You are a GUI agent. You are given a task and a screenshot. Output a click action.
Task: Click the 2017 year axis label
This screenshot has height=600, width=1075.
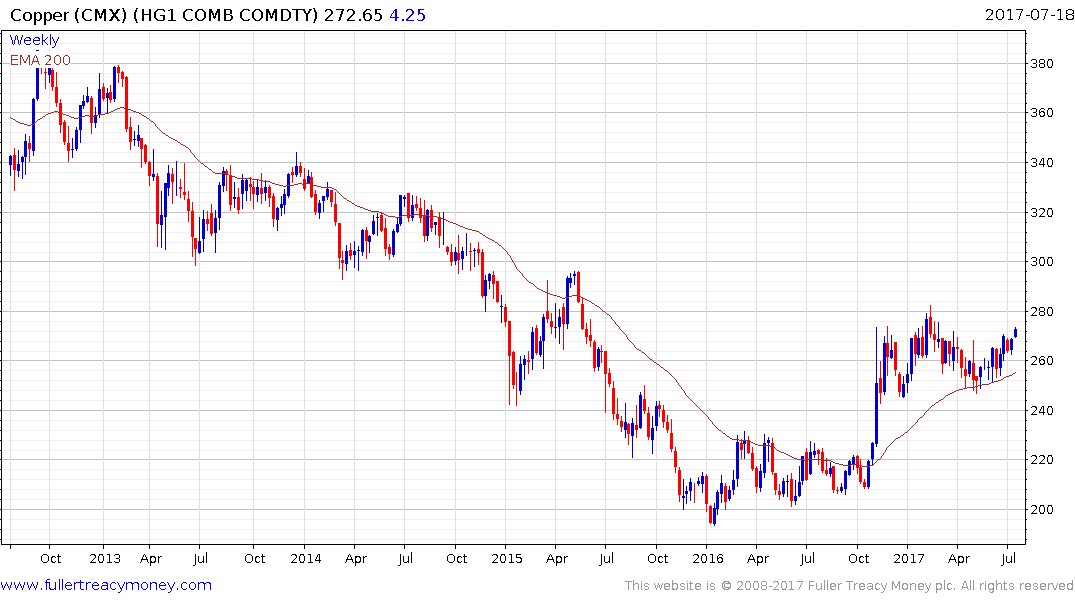coord(909,558)
